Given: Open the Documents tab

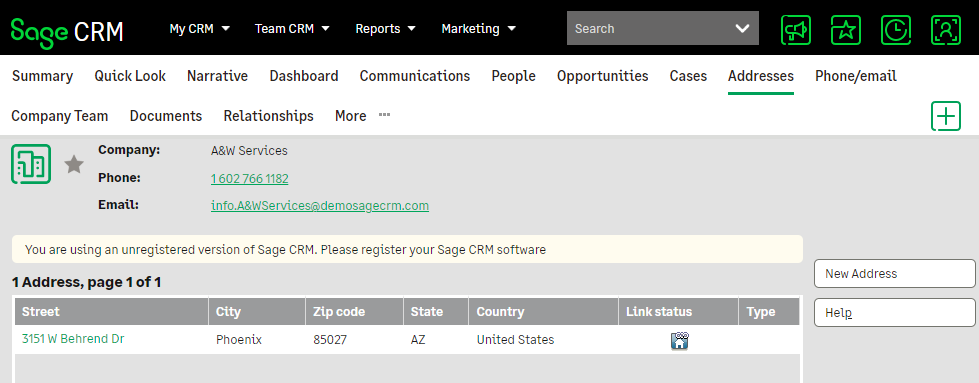Looking at the screenshot, I should point(166,116).
